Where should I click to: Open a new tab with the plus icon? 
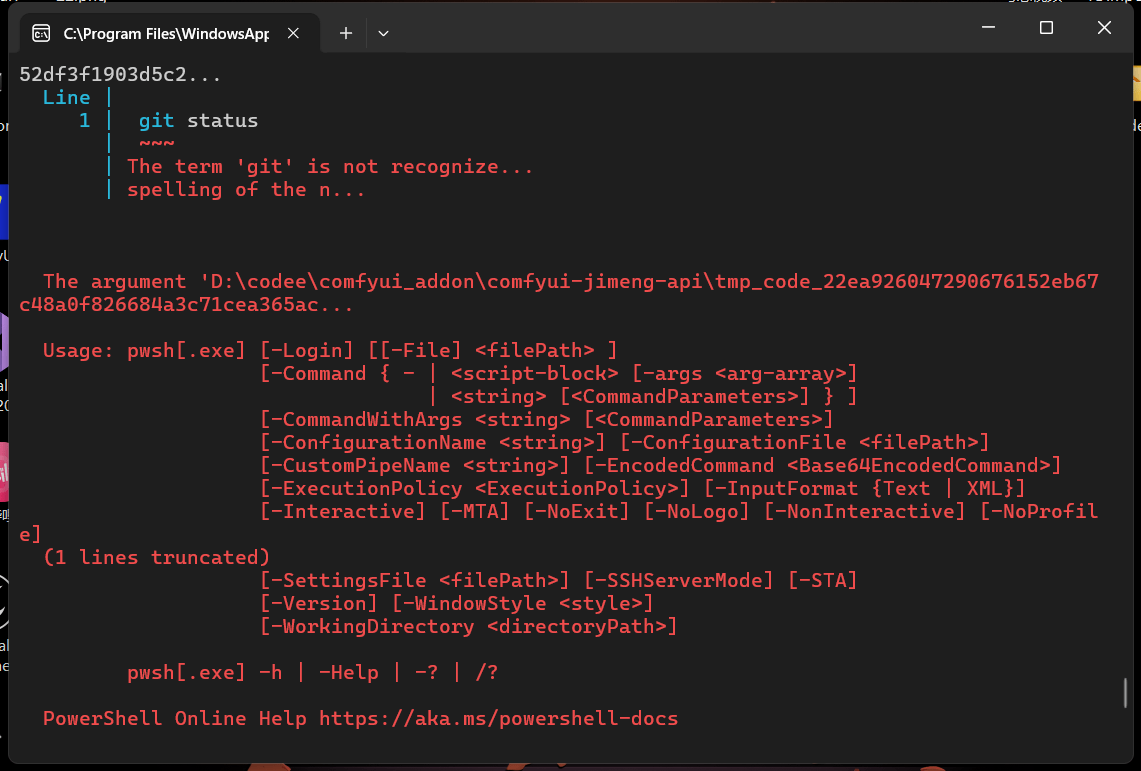(x=345, y=33)
